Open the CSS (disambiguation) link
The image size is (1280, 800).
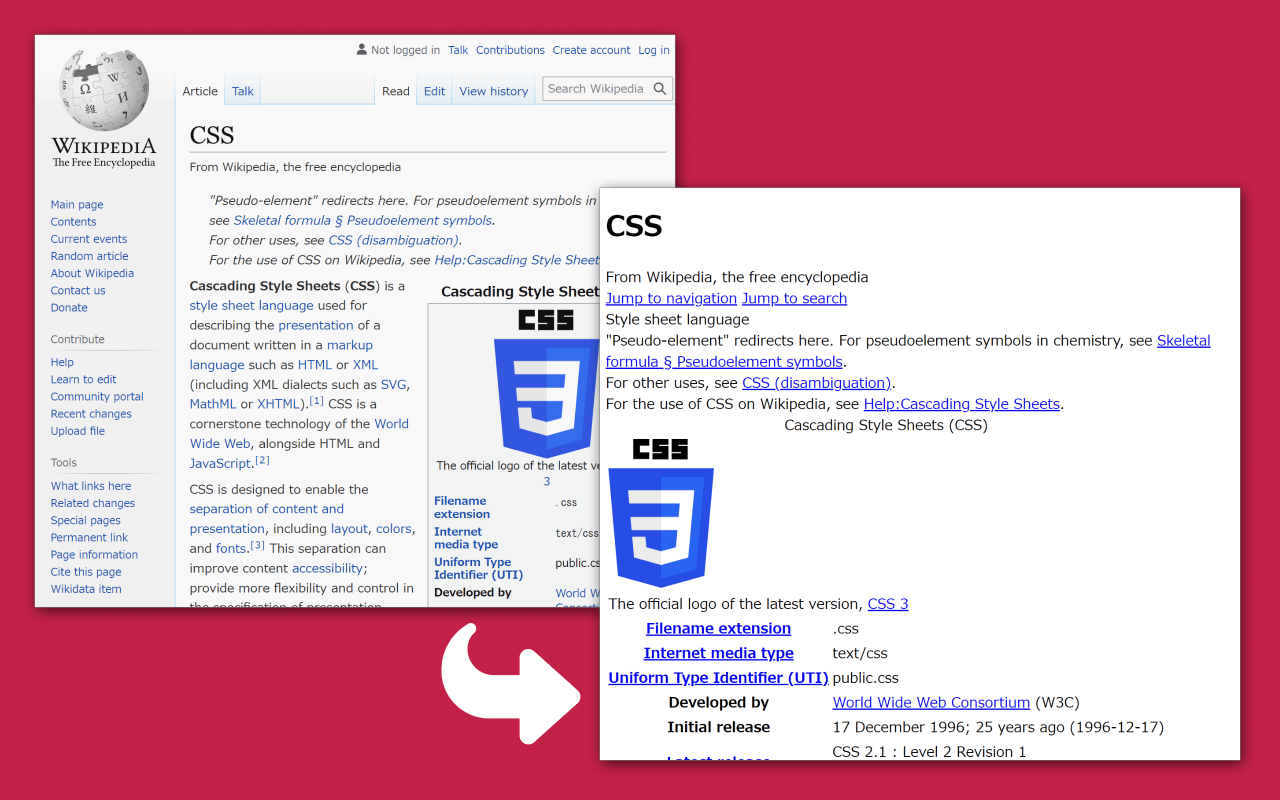816,382
